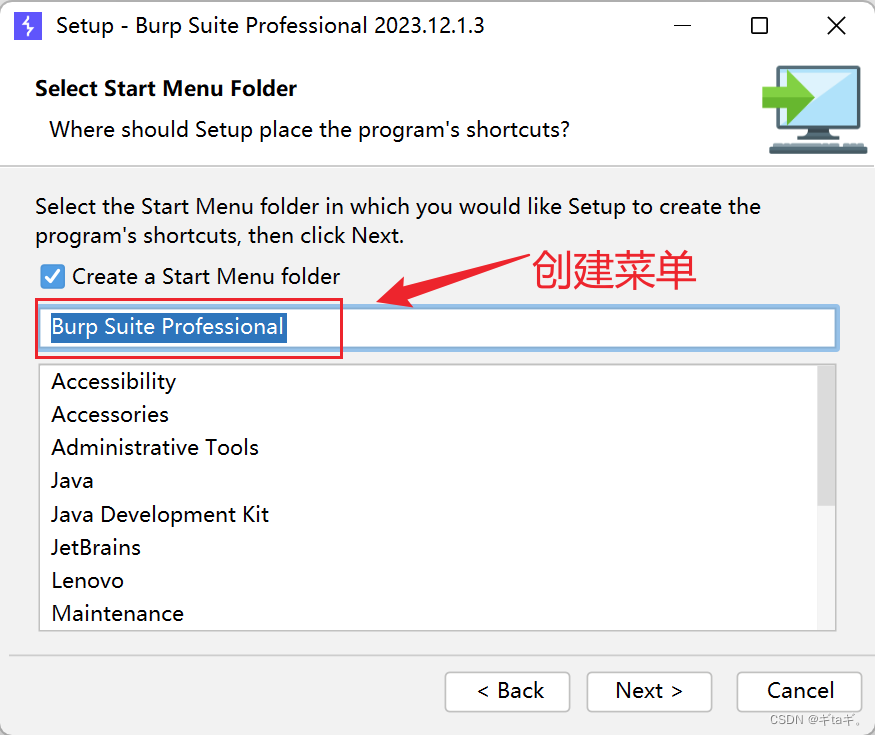875x735 pixels.
Task: Click the folder list scrollbar track below thumb
Action: tap(826, 567)
